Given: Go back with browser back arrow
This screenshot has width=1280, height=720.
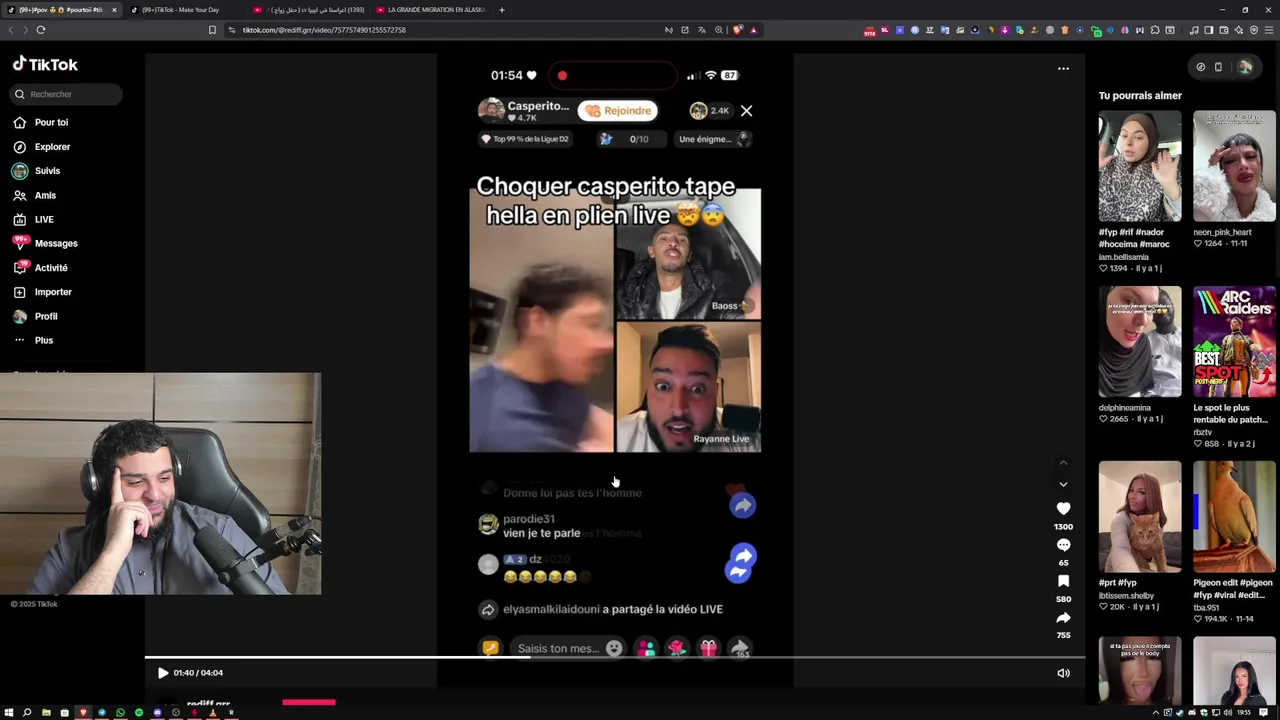Looking at the screenshot, I should 11,30.
